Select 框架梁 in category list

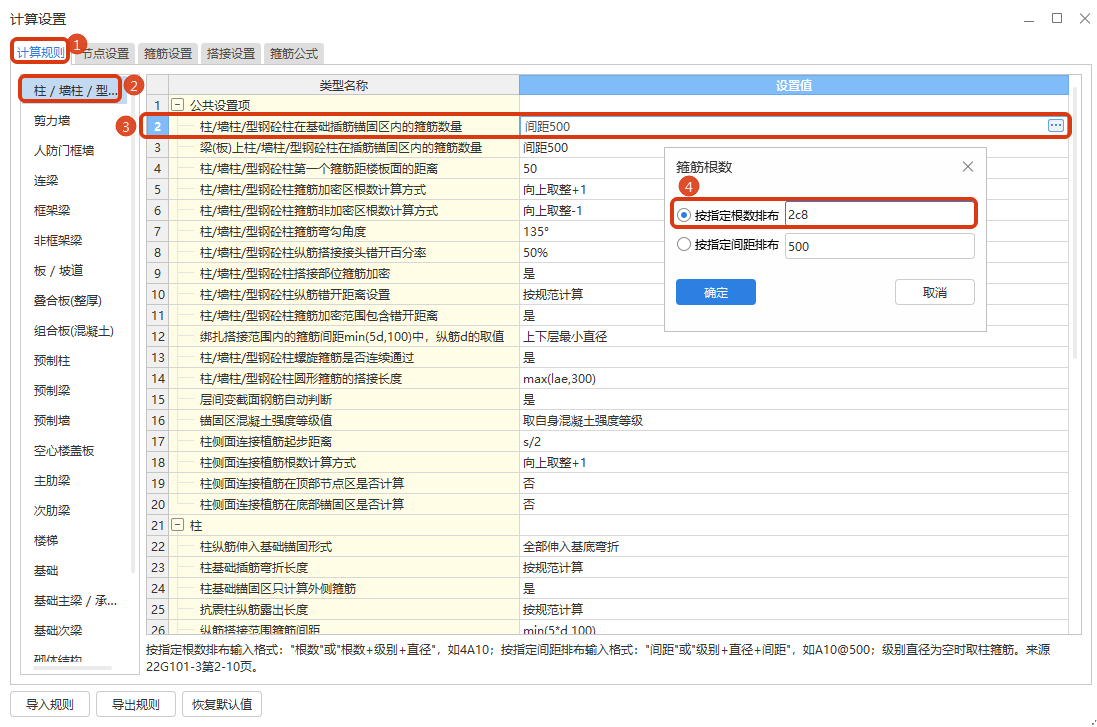pyautogui.click(x=52, y=210)
